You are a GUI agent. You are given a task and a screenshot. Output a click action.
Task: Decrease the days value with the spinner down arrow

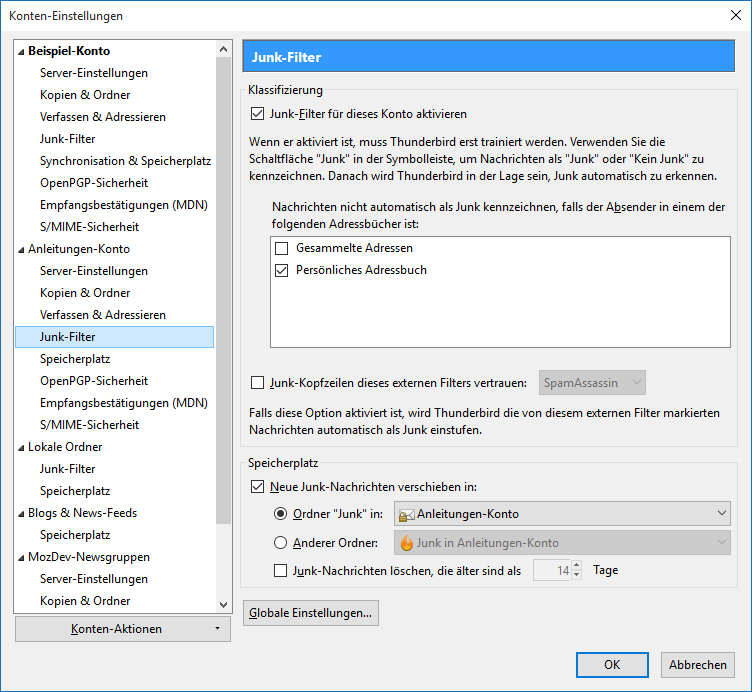click(x=576, y=575)
